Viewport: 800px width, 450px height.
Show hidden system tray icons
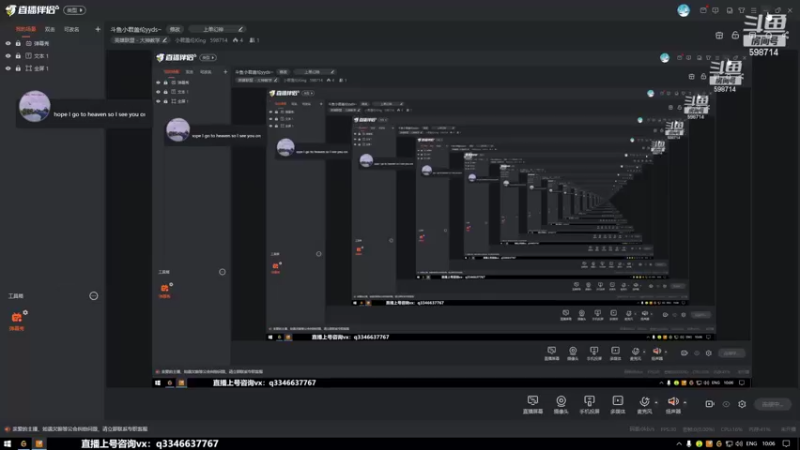679,444
